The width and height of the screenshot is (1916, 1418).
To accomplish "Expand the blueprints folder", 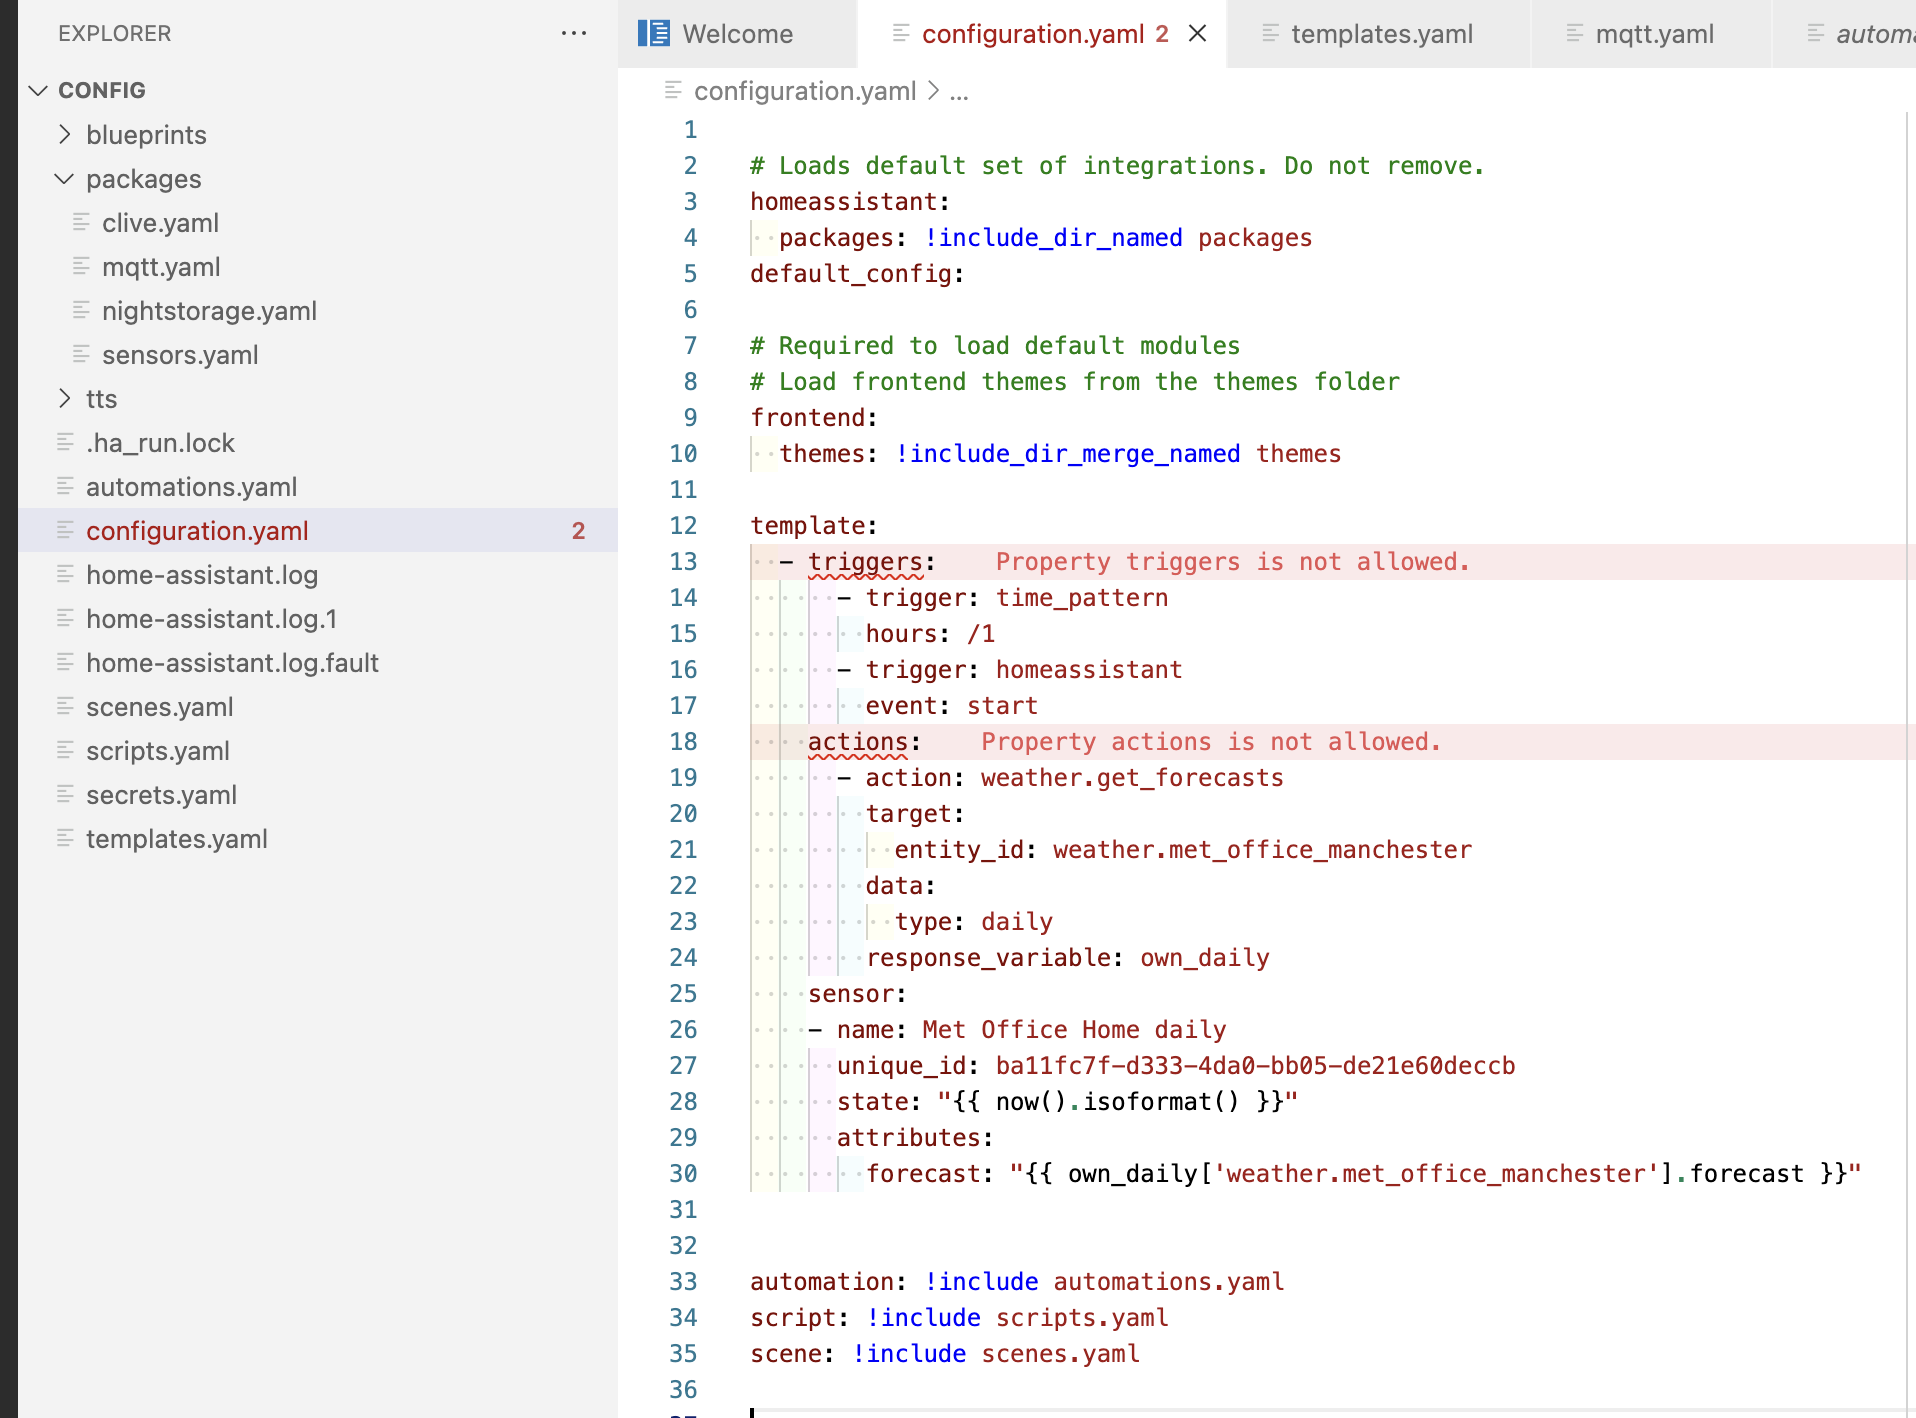I will click(65, 134).
